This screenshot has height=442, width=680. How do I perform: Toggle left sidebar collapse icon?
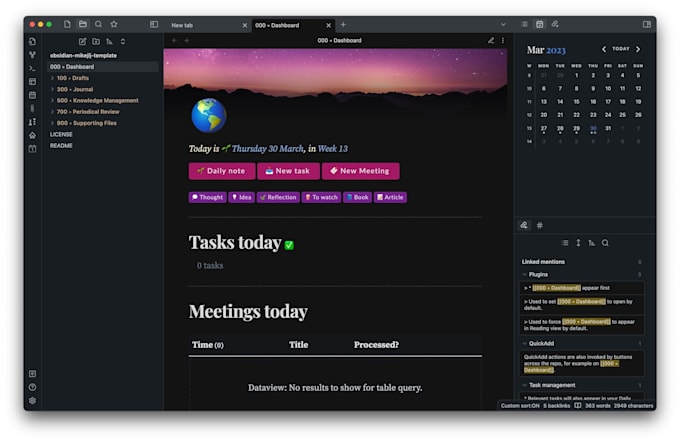pos(154,24)
